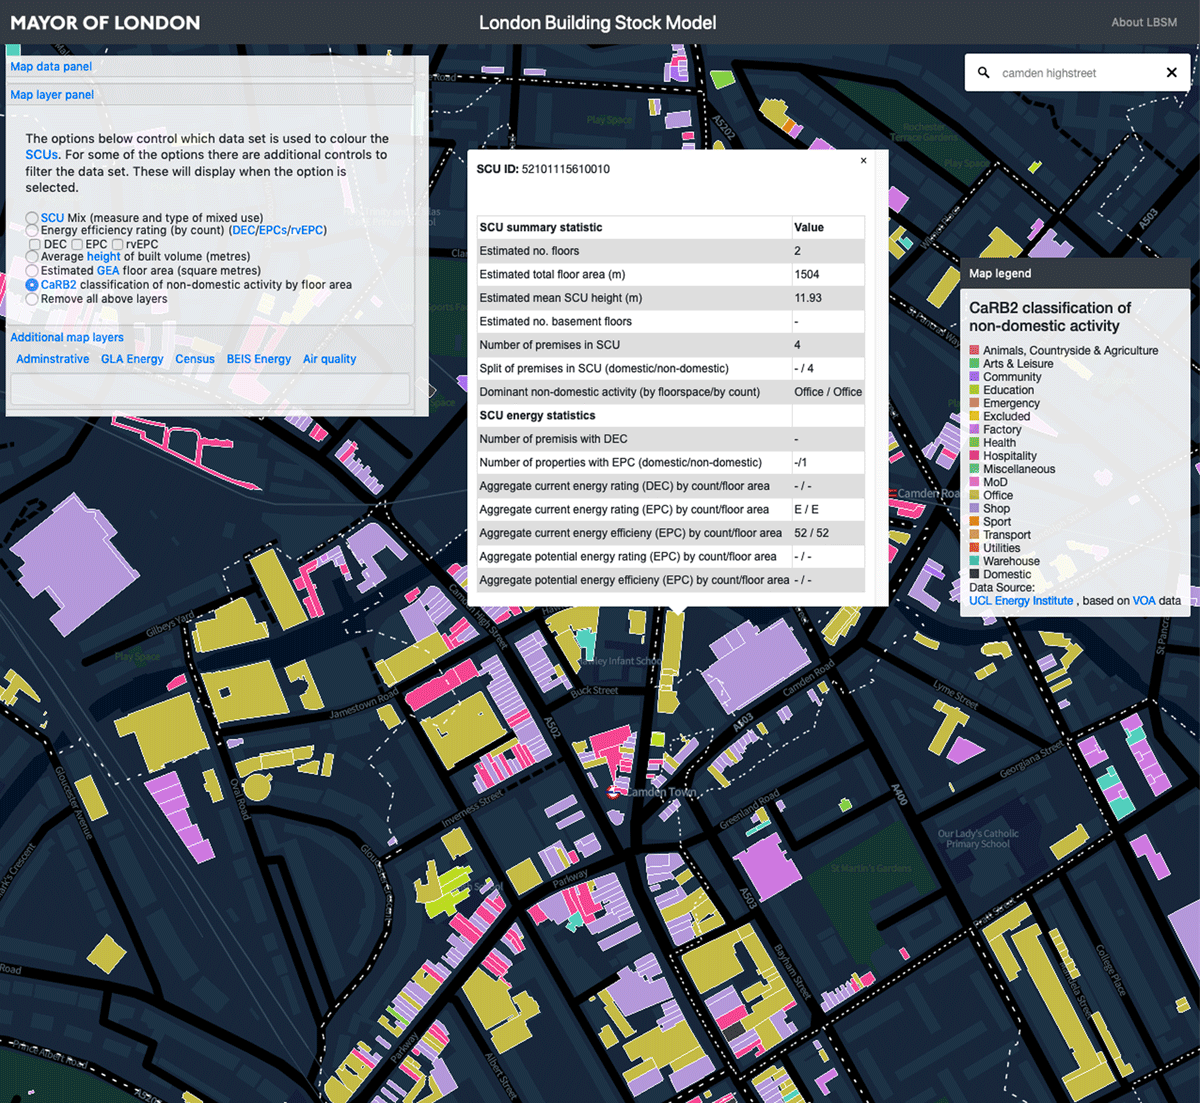Viewport: 1200px width, 1103px height.
Task: Open the About LBSM link
Action: tap(1143, 22)
